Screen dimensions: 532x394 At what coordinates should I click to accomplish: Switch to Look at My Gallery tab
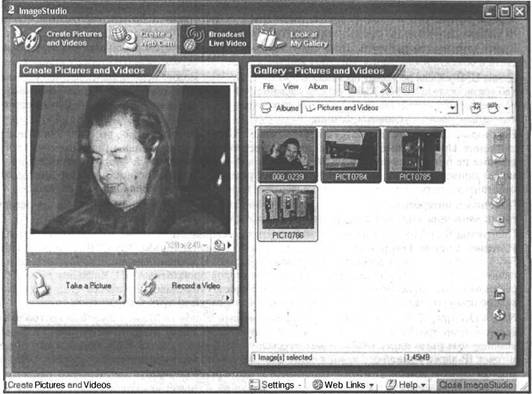tap(292, 39)
